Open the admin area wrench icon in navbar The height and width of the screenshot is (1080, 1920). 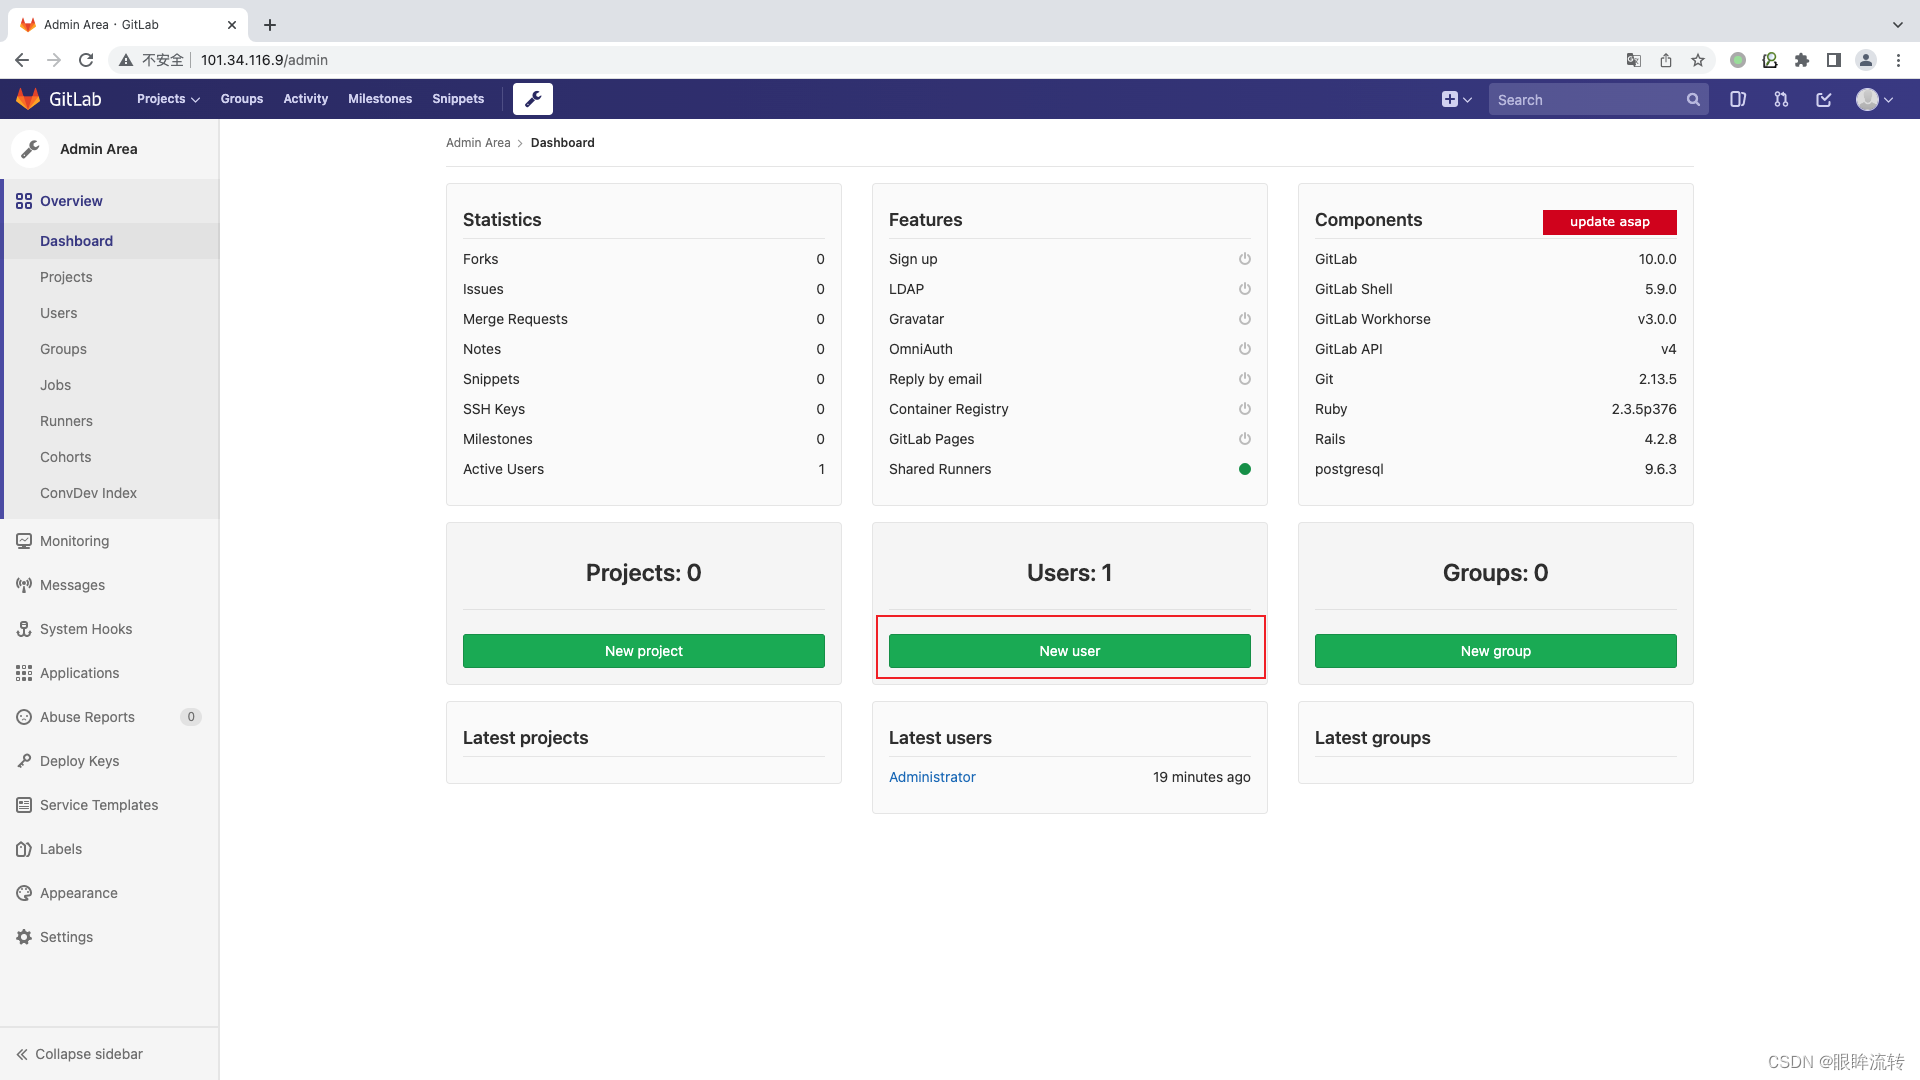click(533, 99)
